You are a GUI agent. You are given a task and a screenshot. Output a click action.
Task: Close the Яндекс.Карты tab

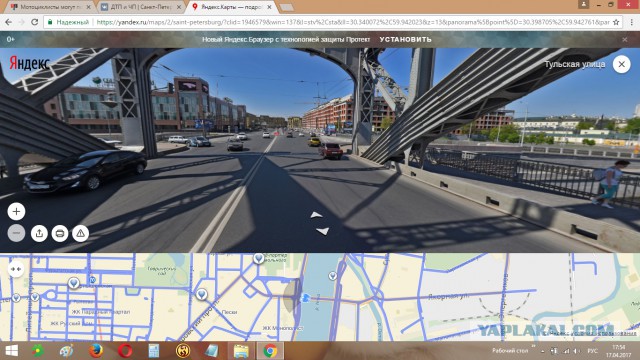269,7
